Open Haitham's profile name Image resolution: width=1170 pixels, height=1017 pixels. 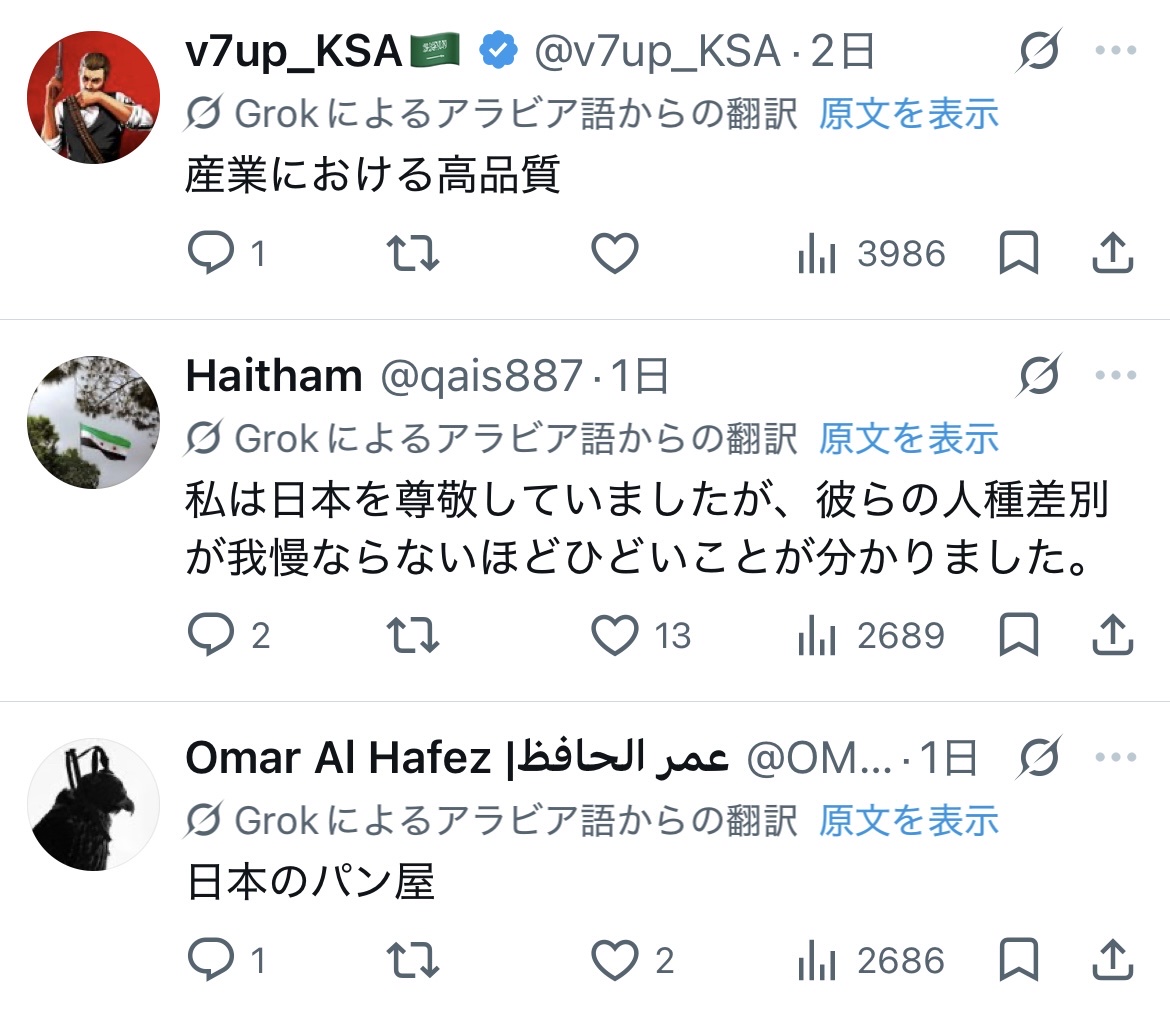click(274, 377)
